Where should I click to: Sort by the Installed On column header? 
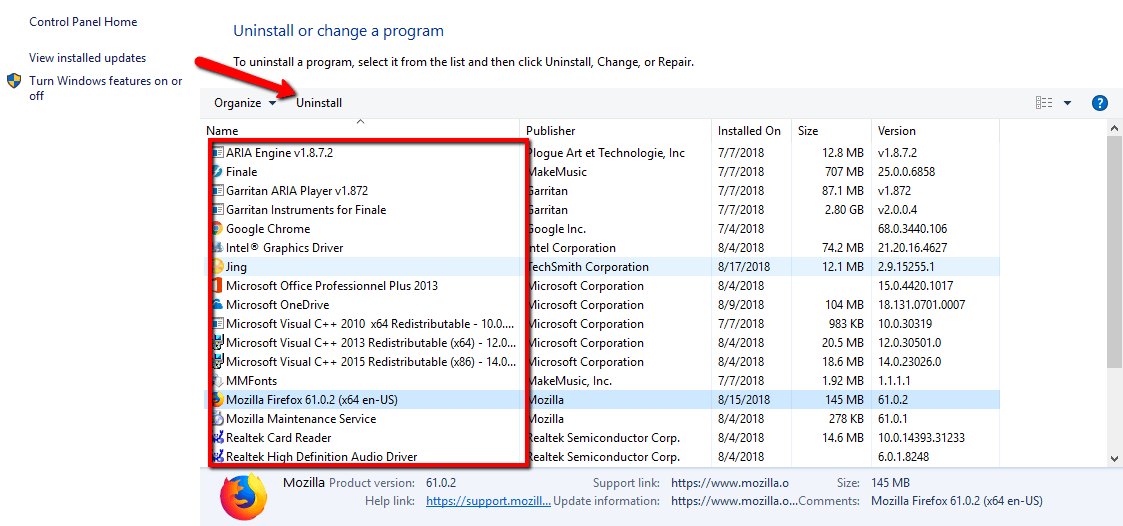[x=749, y=131]
